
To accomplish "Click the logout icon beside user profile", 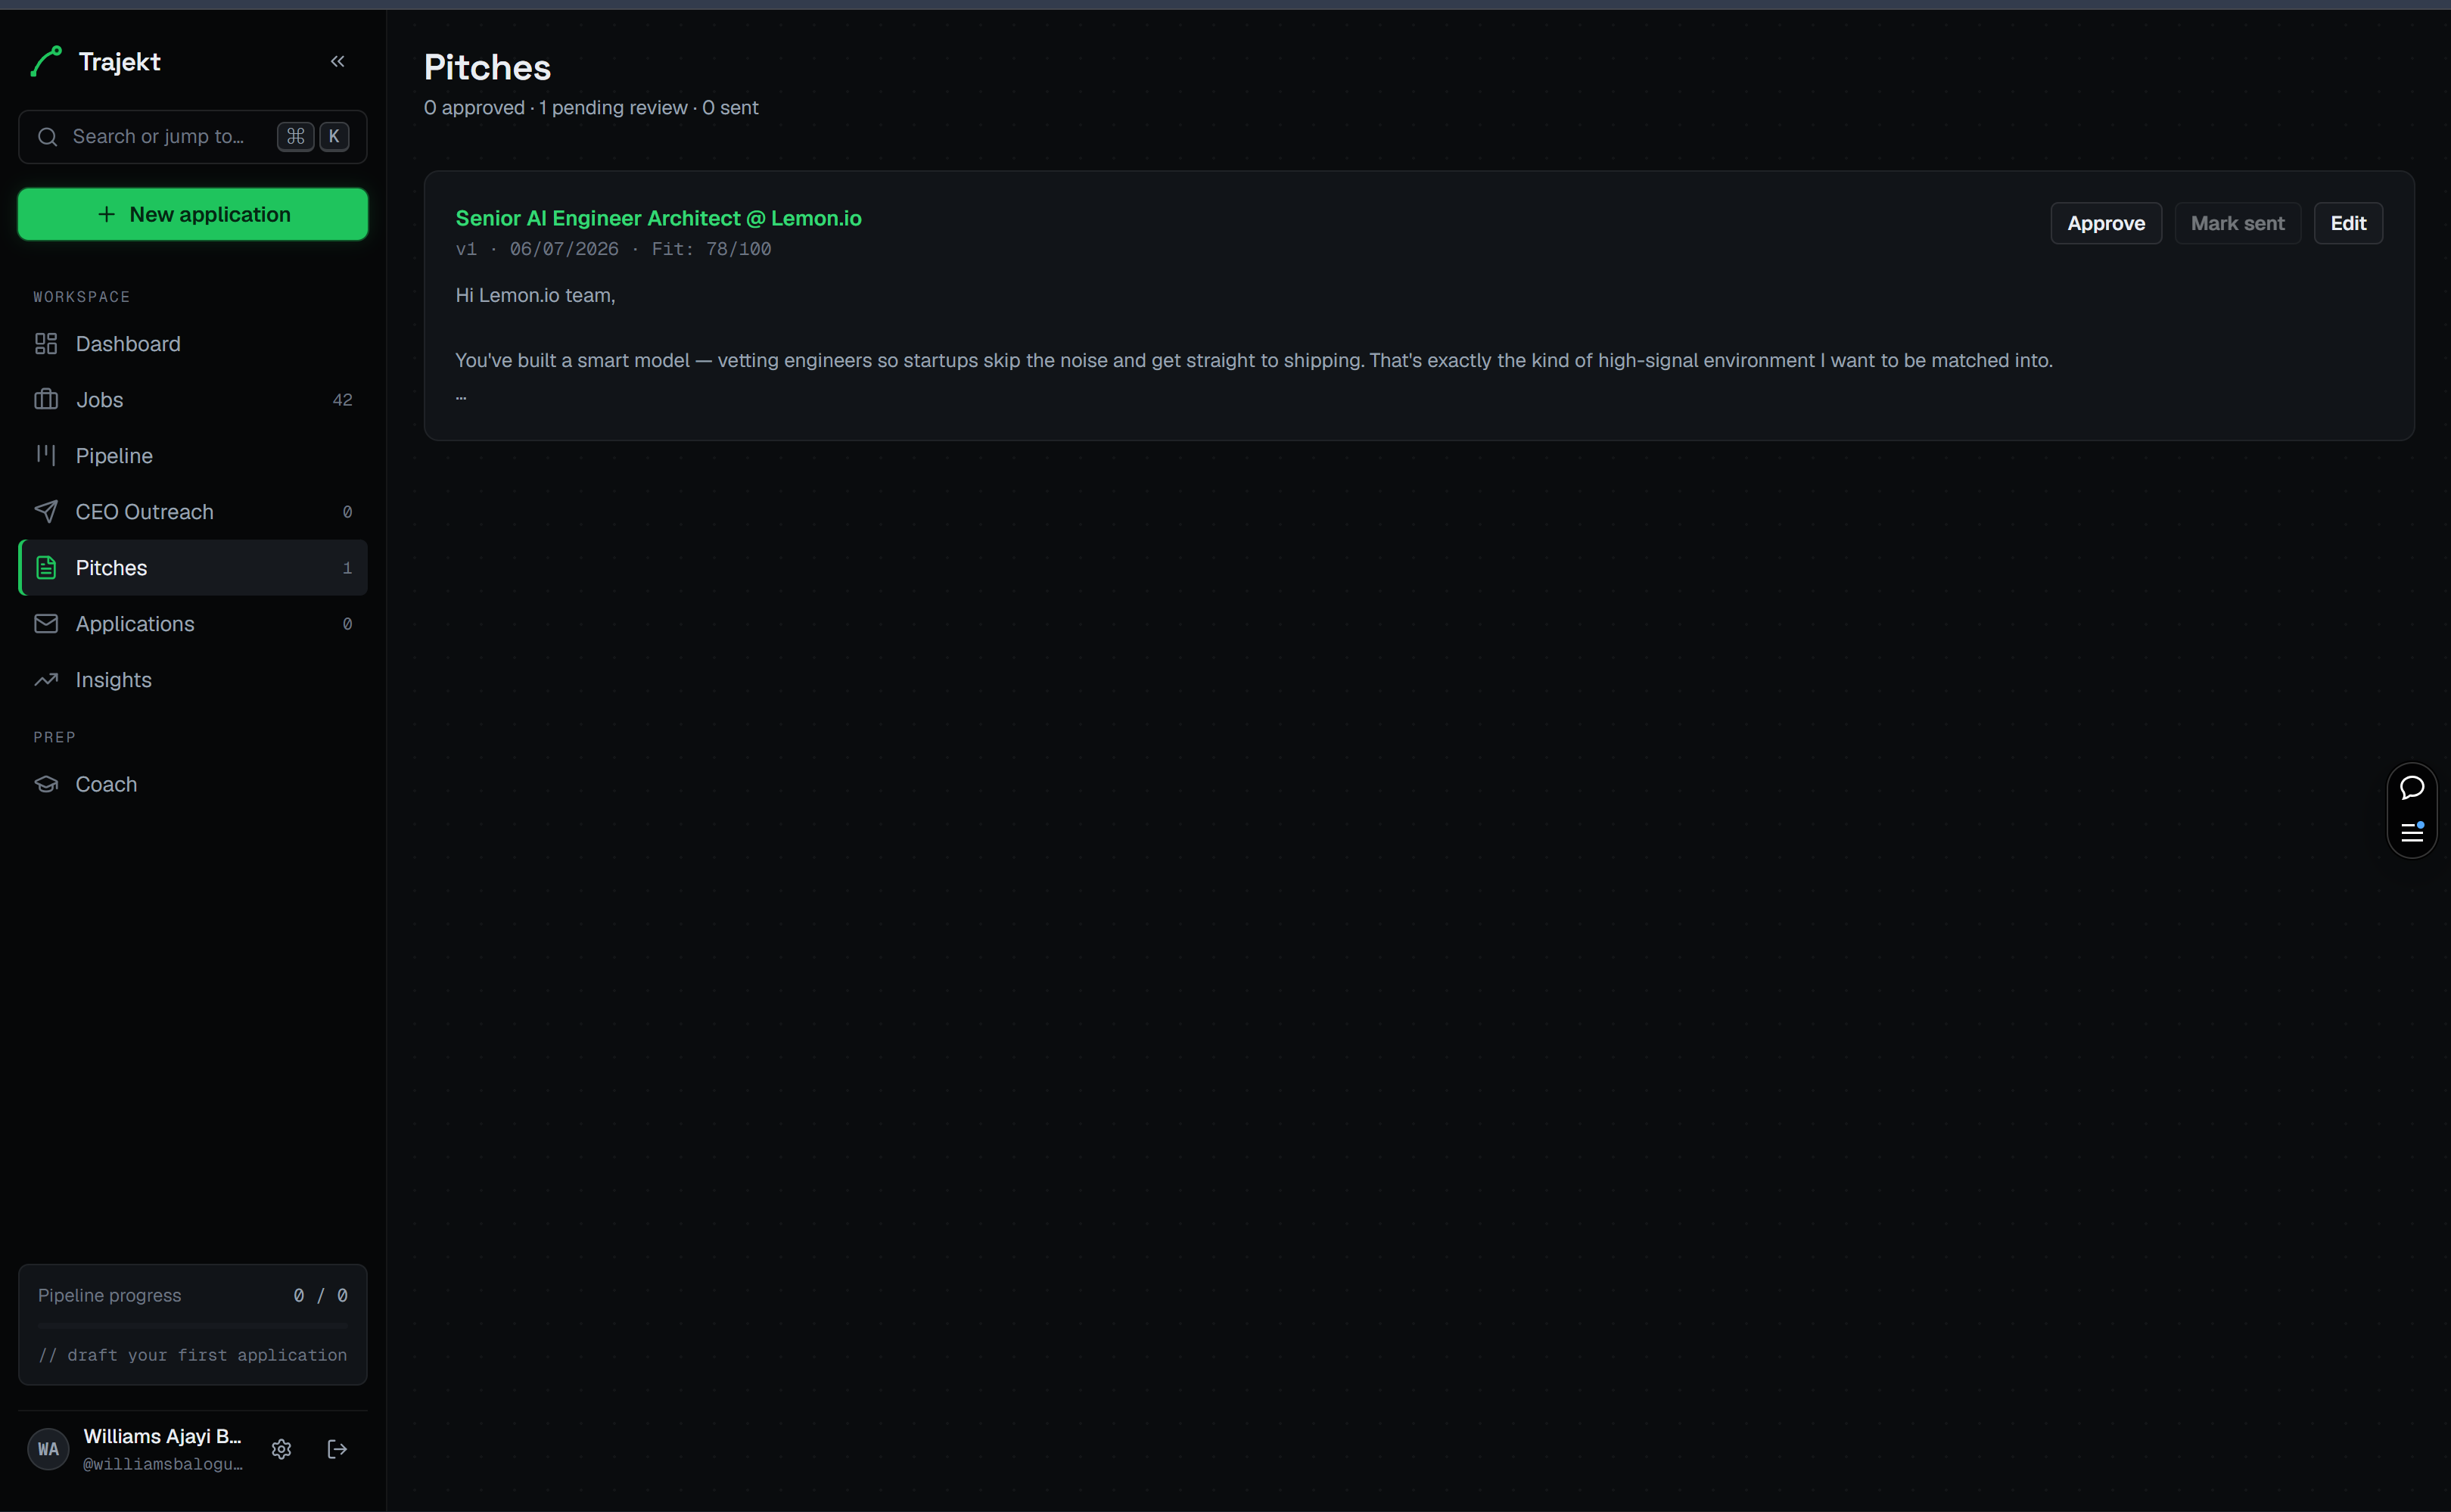I will 338,1449.
